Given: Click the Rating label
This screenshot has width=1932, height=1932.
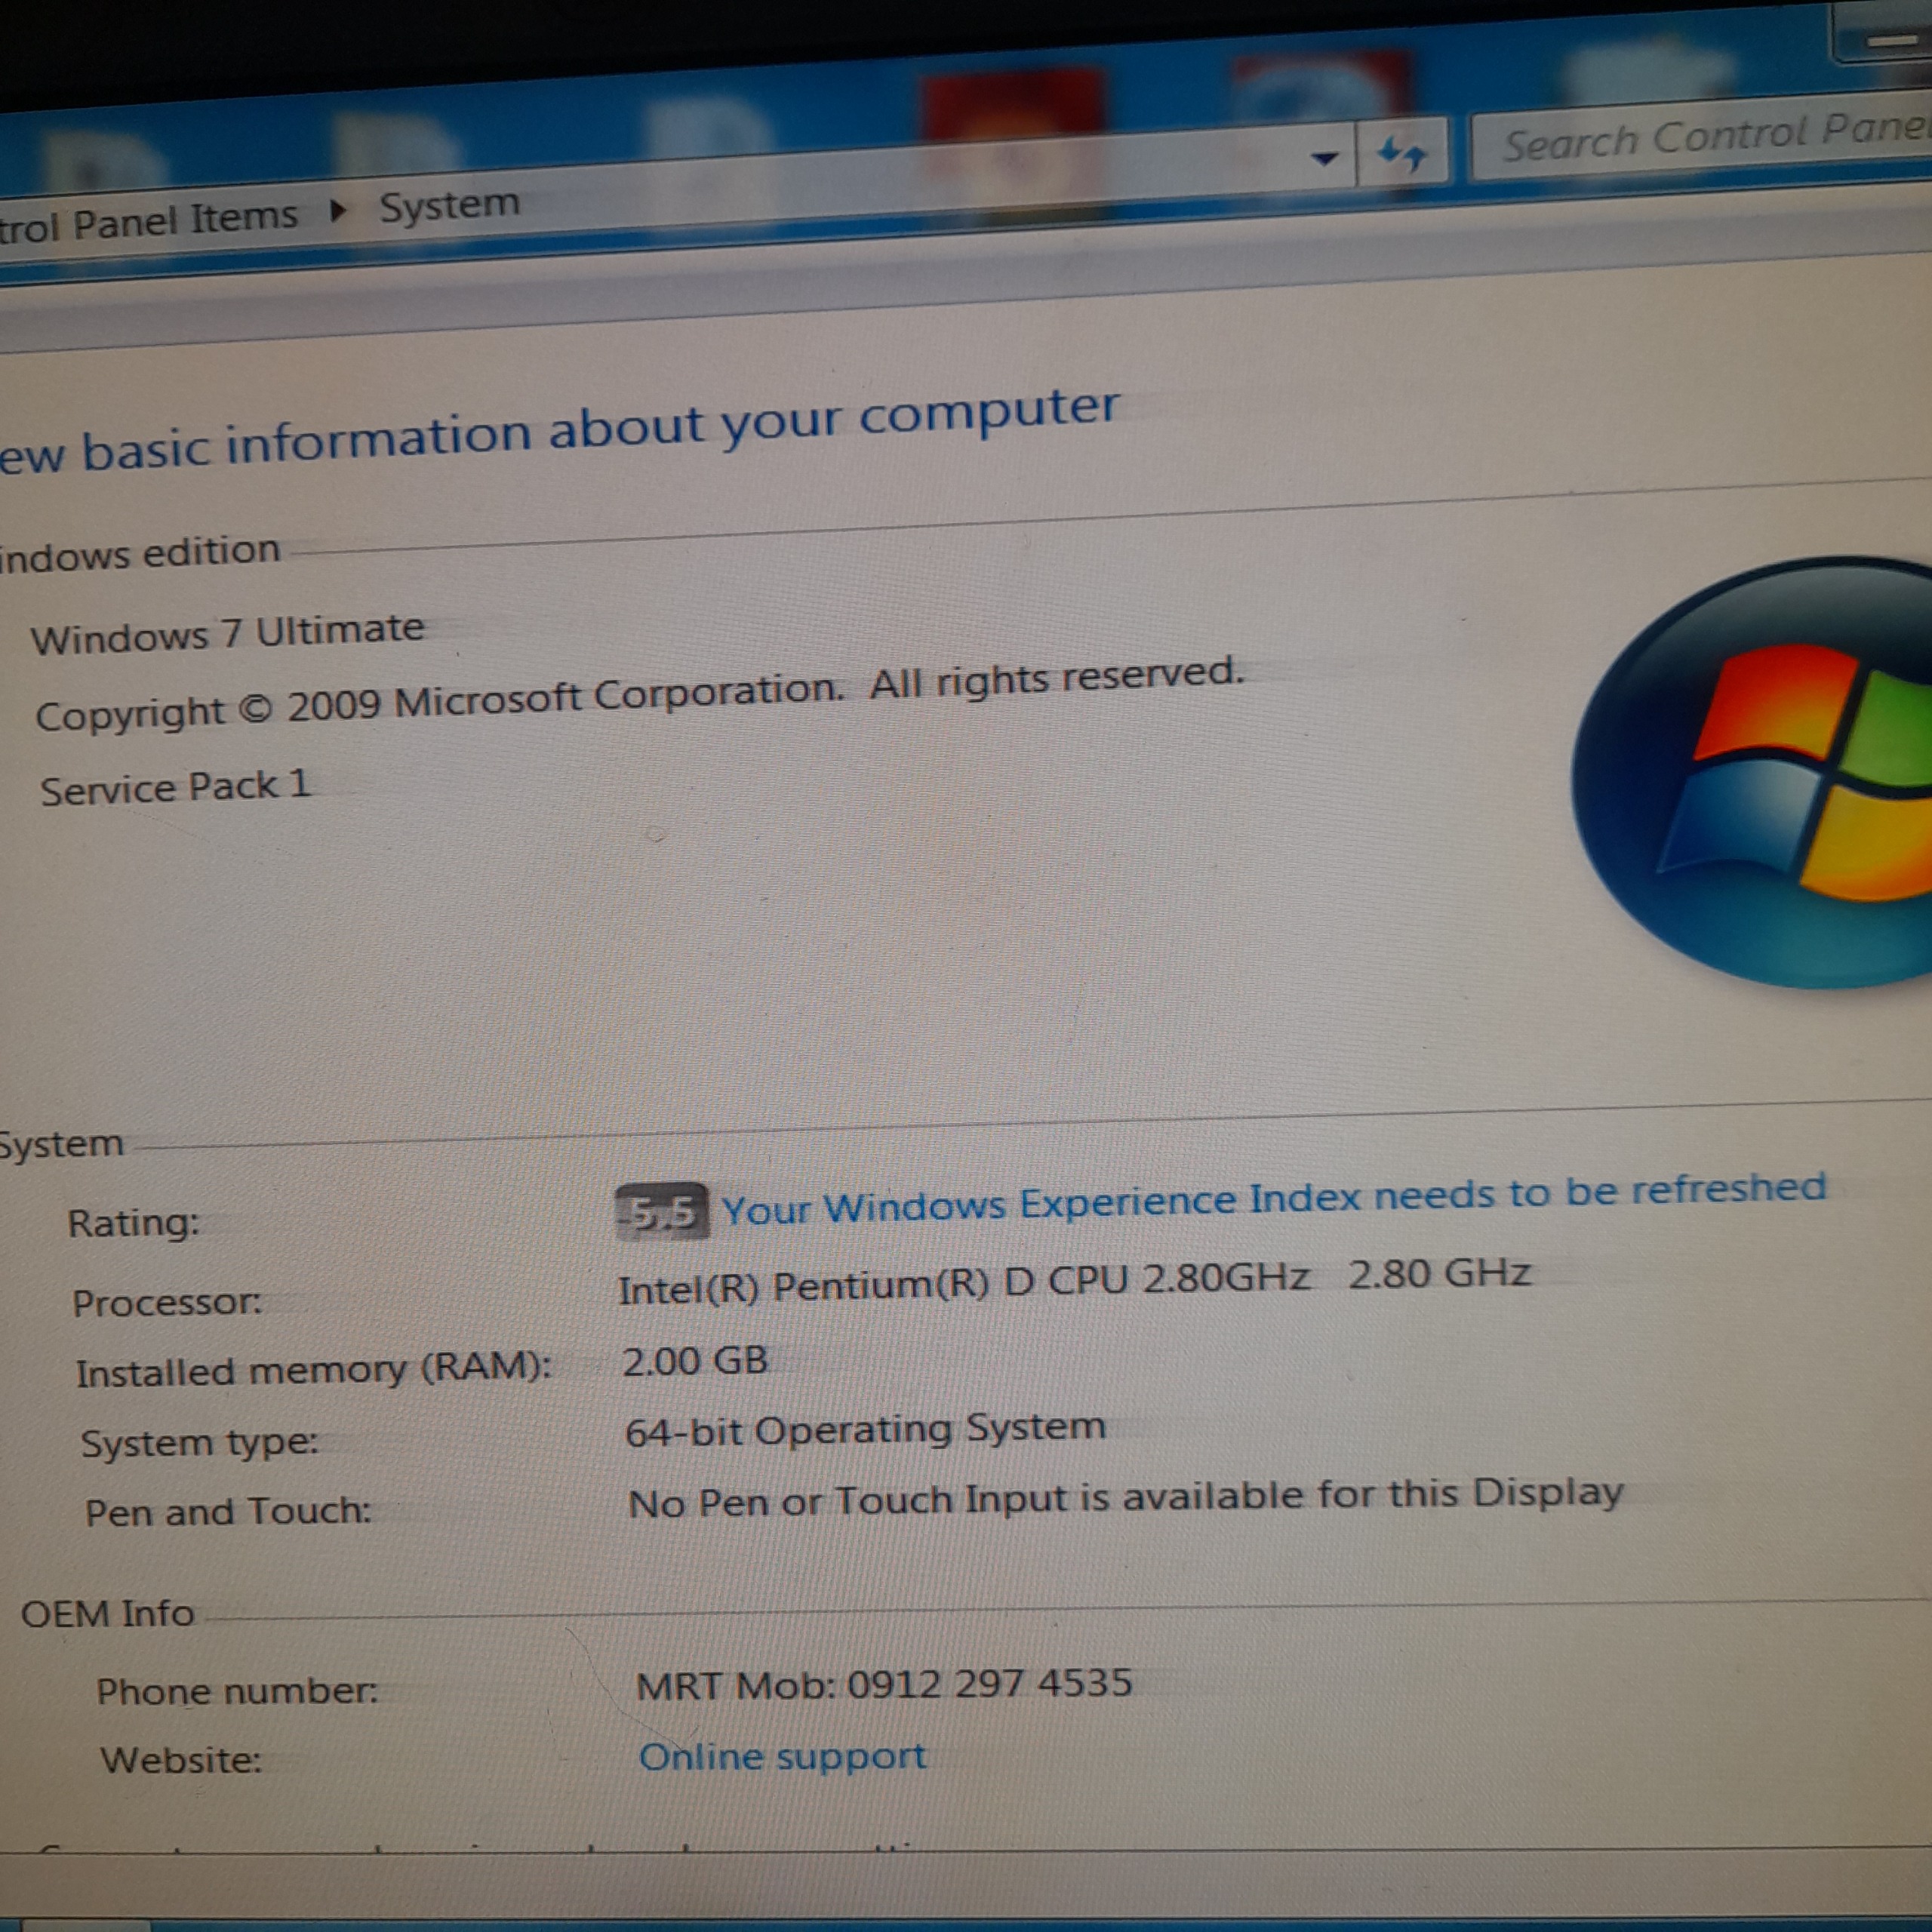Looking at the screenshot, I should click(x=134, y=1223).
